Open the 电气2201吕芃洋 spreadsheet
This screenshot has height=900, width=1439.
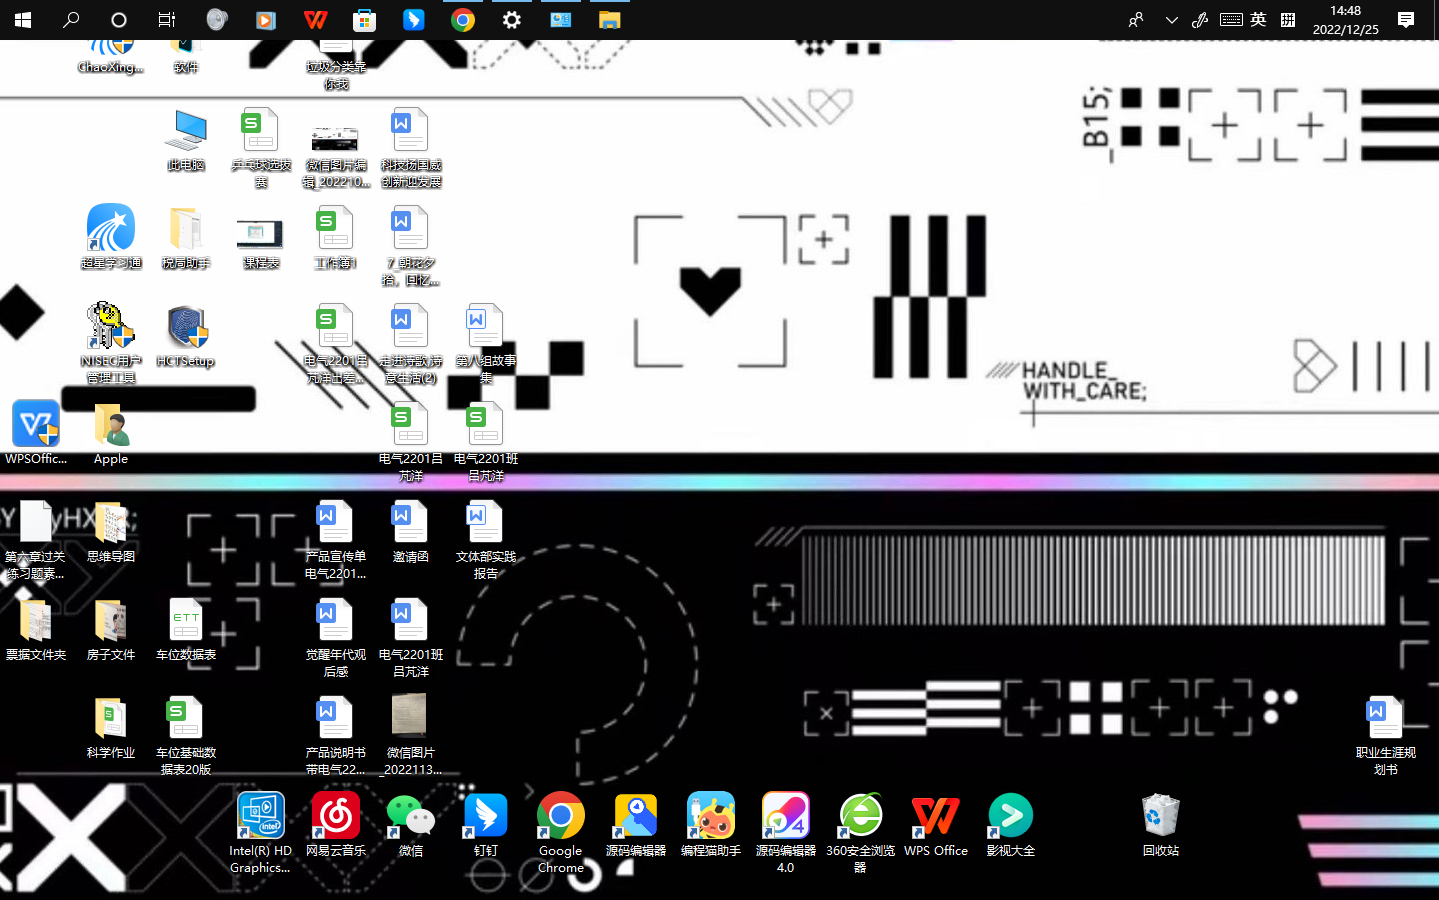point(411,442)
